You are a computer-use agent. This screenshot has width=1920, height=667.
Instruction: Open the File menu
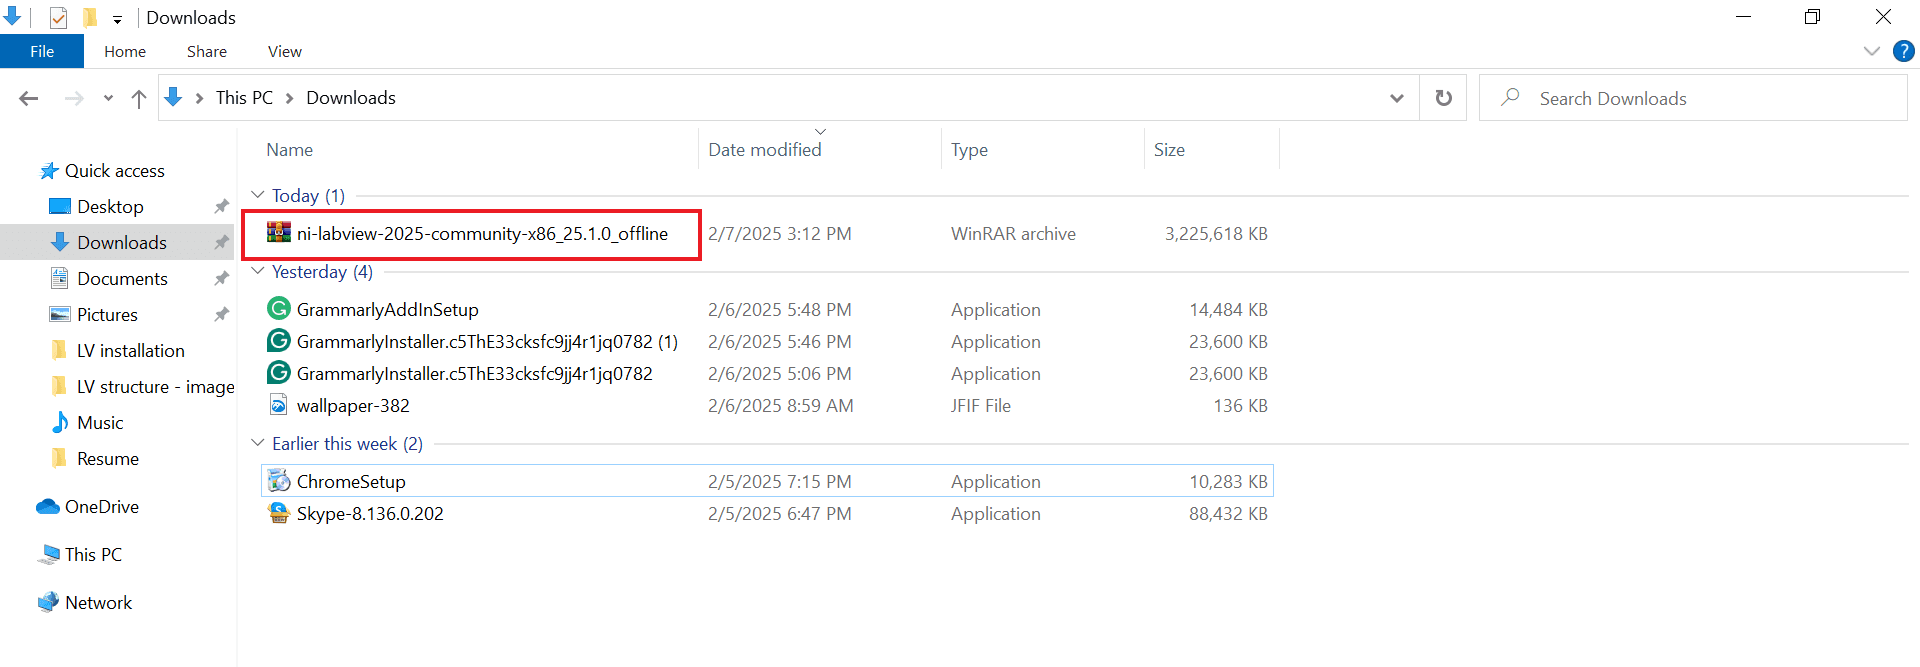pyautogui.click(x=42, y=51)
